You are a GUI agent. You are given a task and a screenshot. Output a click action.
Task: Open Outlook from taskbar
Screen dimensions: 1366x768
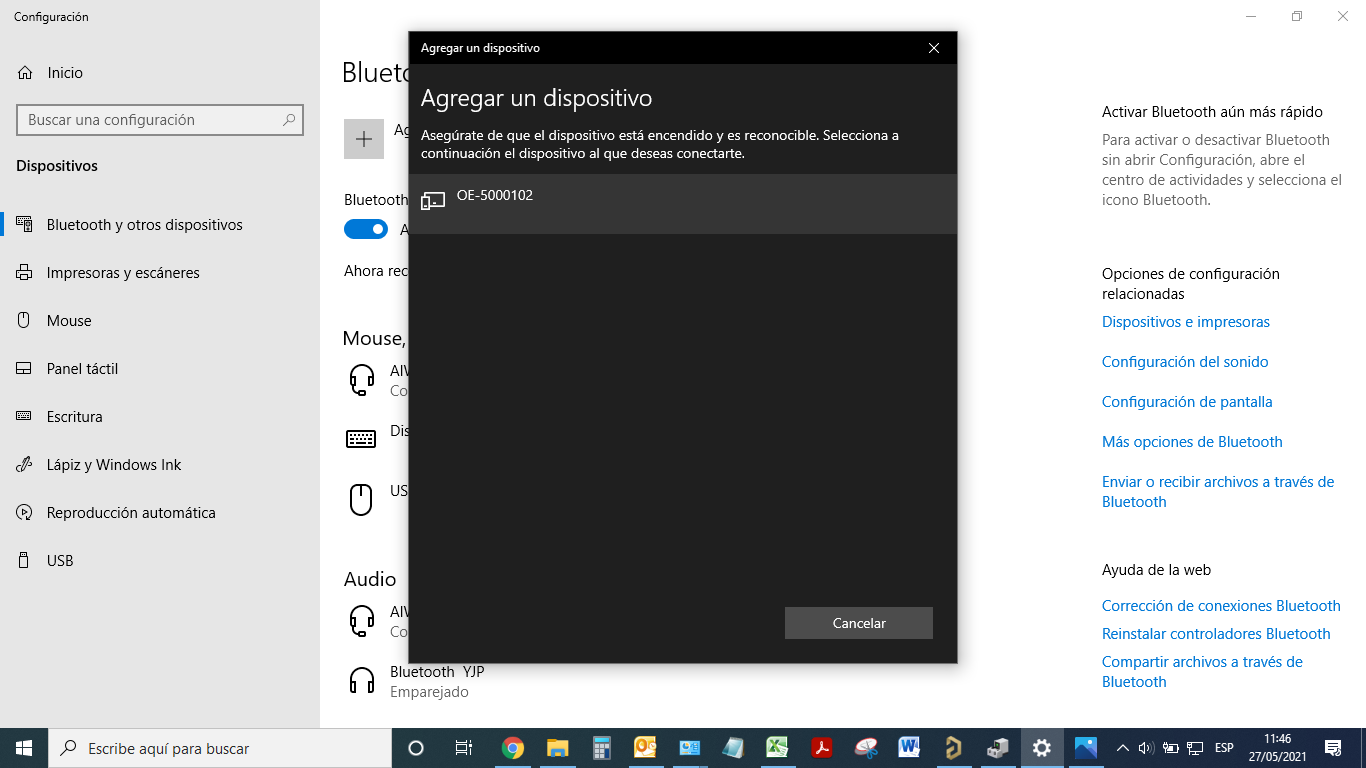coord(645,748)
